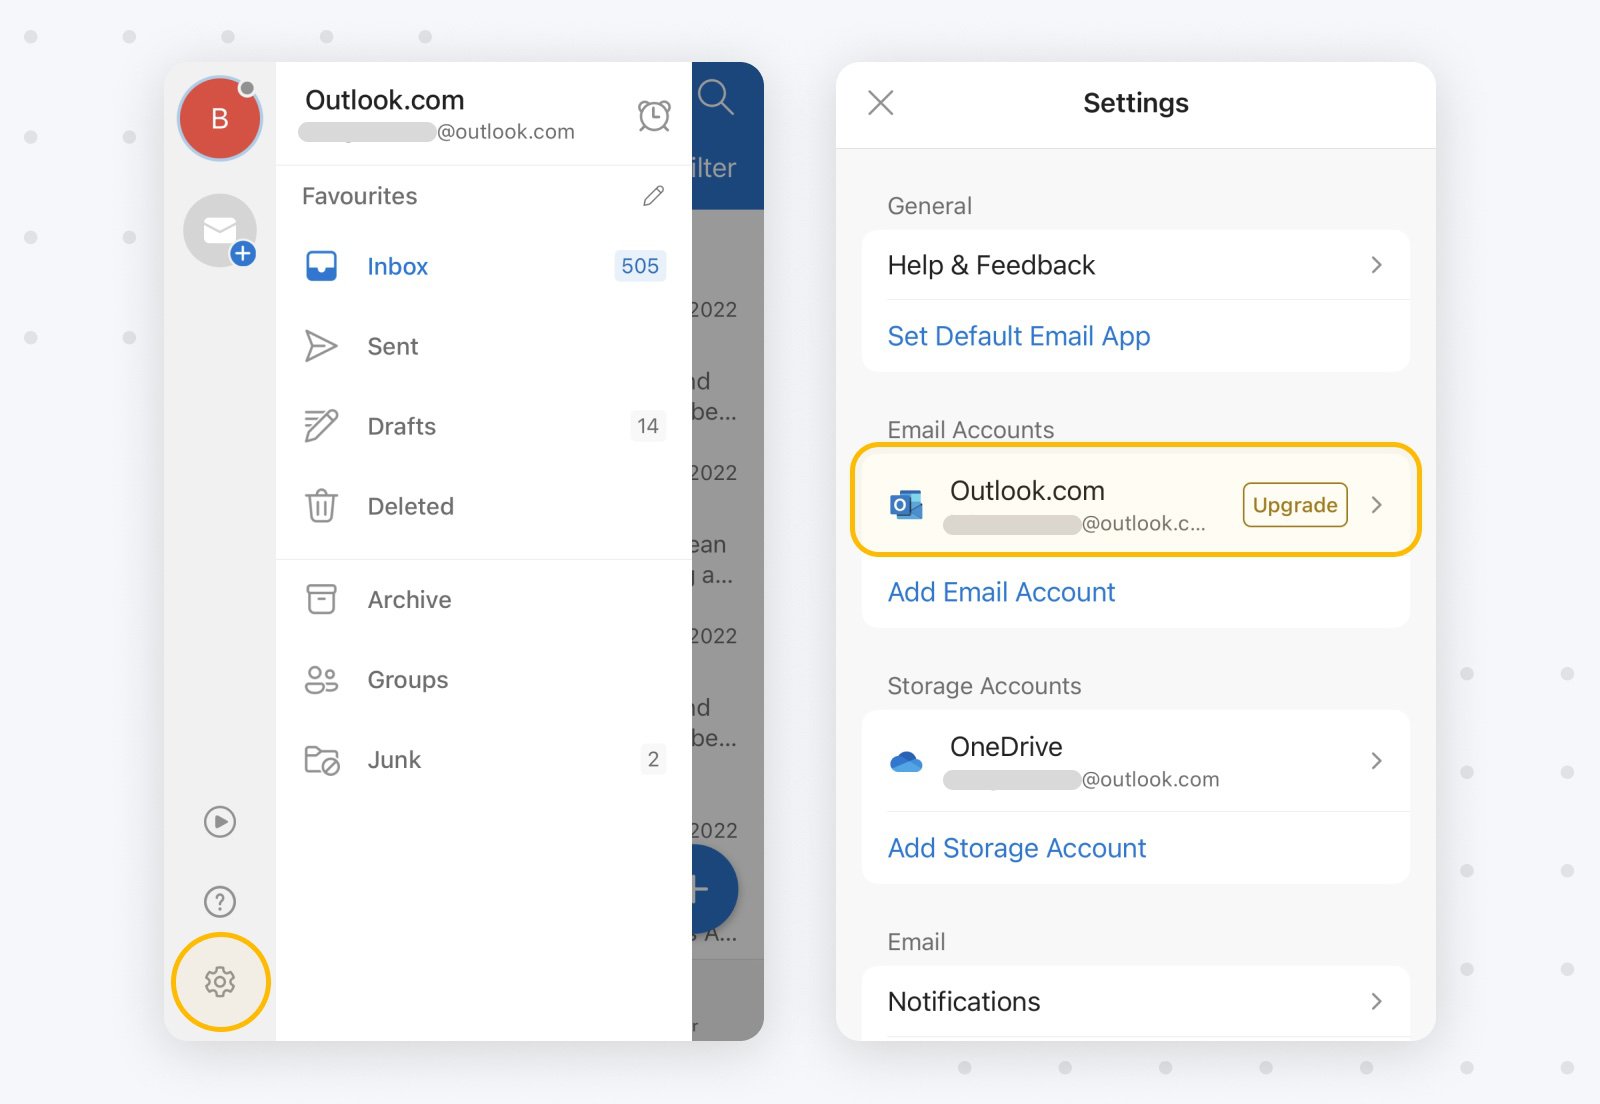Select the Sent folder paper plane icon

321,346
